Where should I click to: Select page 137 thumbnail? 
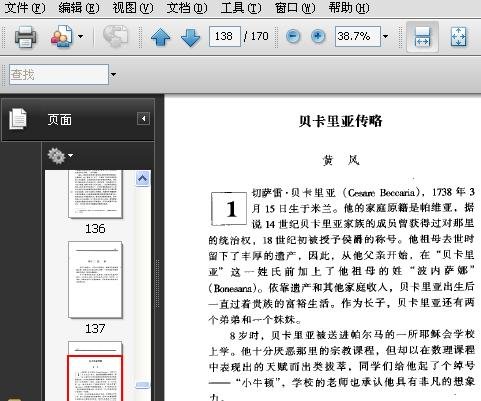pos(95,280)
